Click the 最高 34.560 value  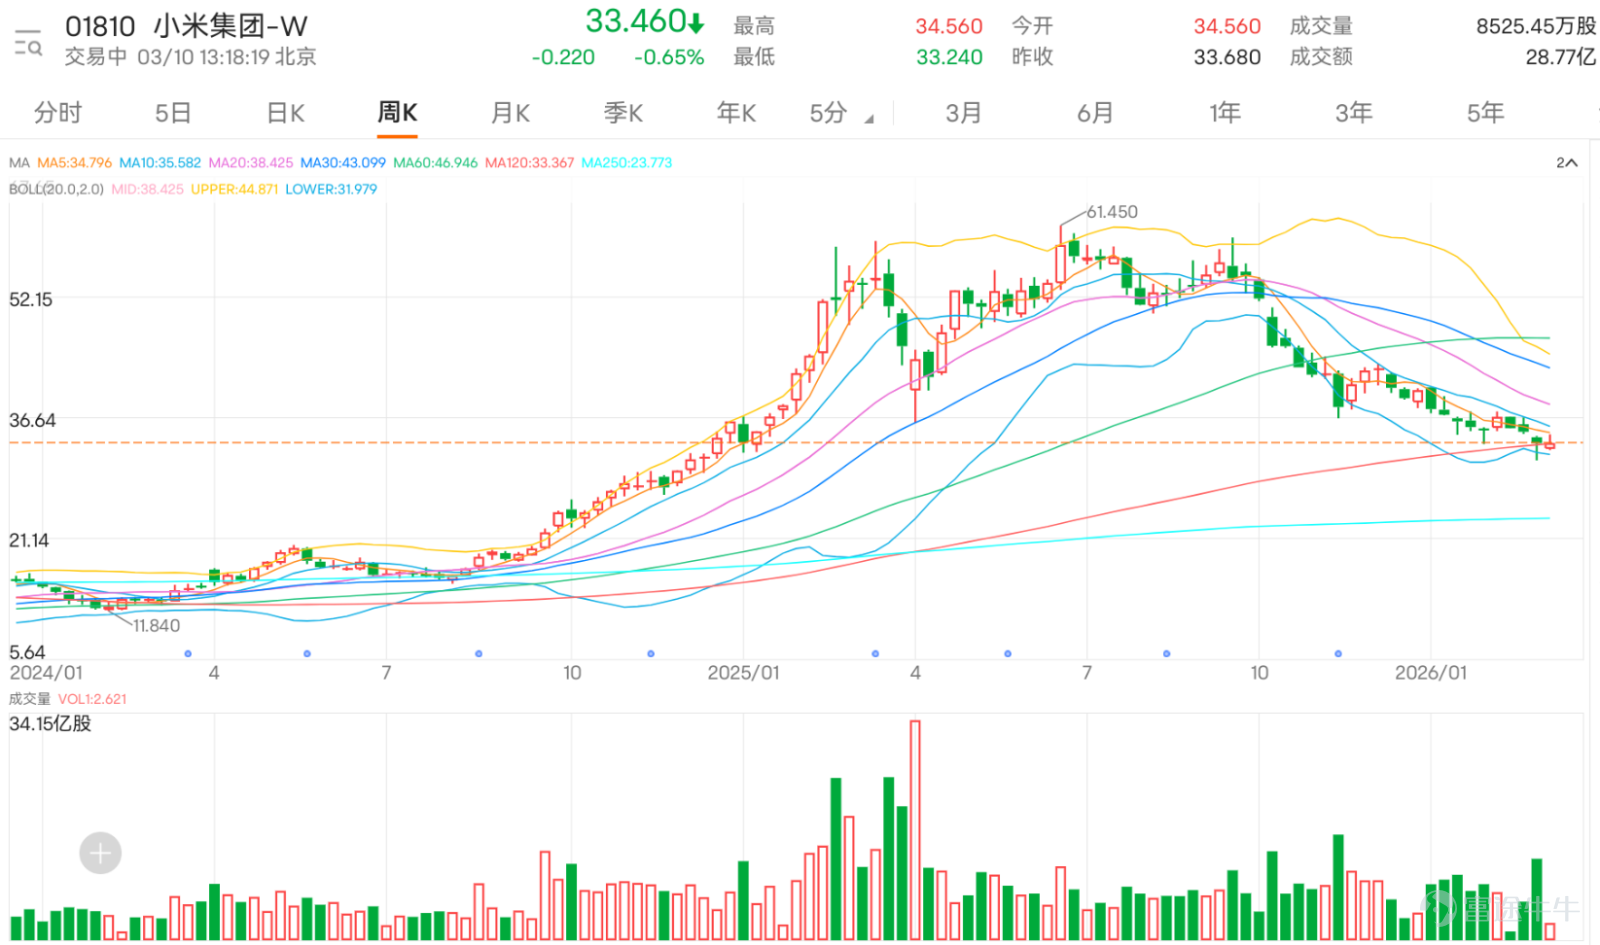pyautogui.click(x=949, y=26)
